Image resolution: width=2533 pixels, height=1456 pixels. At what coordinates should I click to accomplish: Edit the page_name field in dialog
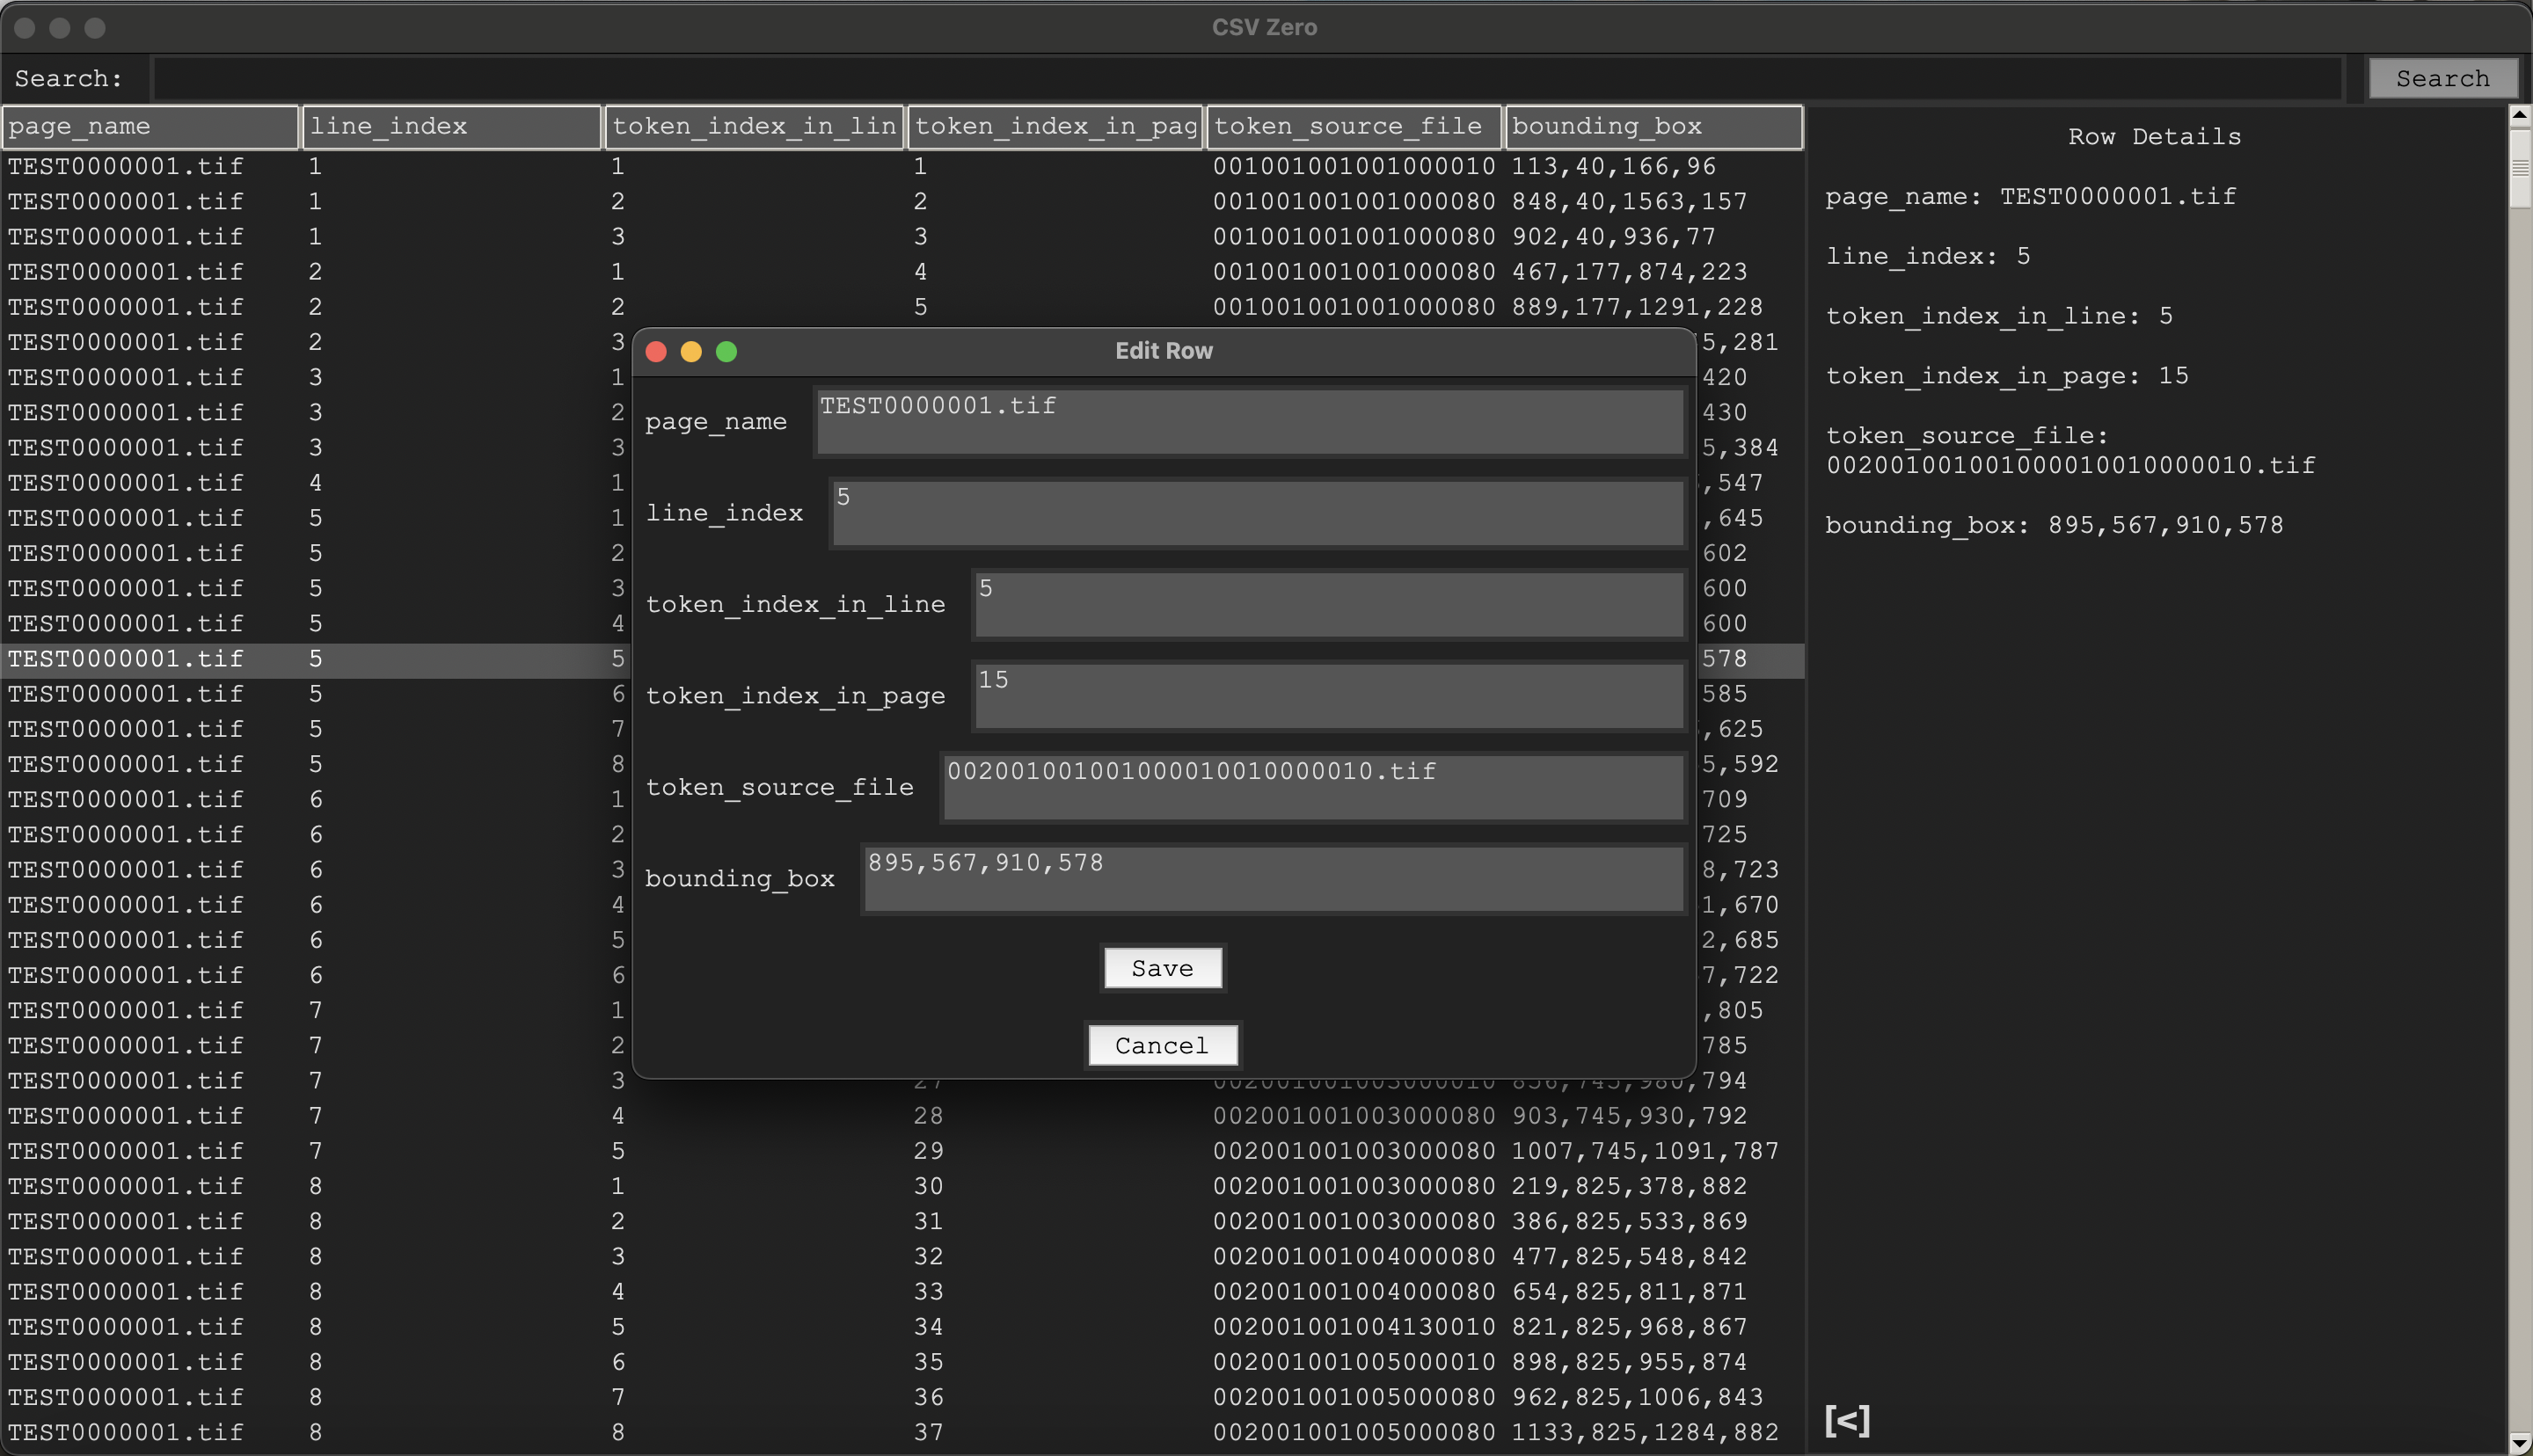point(1250,421)
